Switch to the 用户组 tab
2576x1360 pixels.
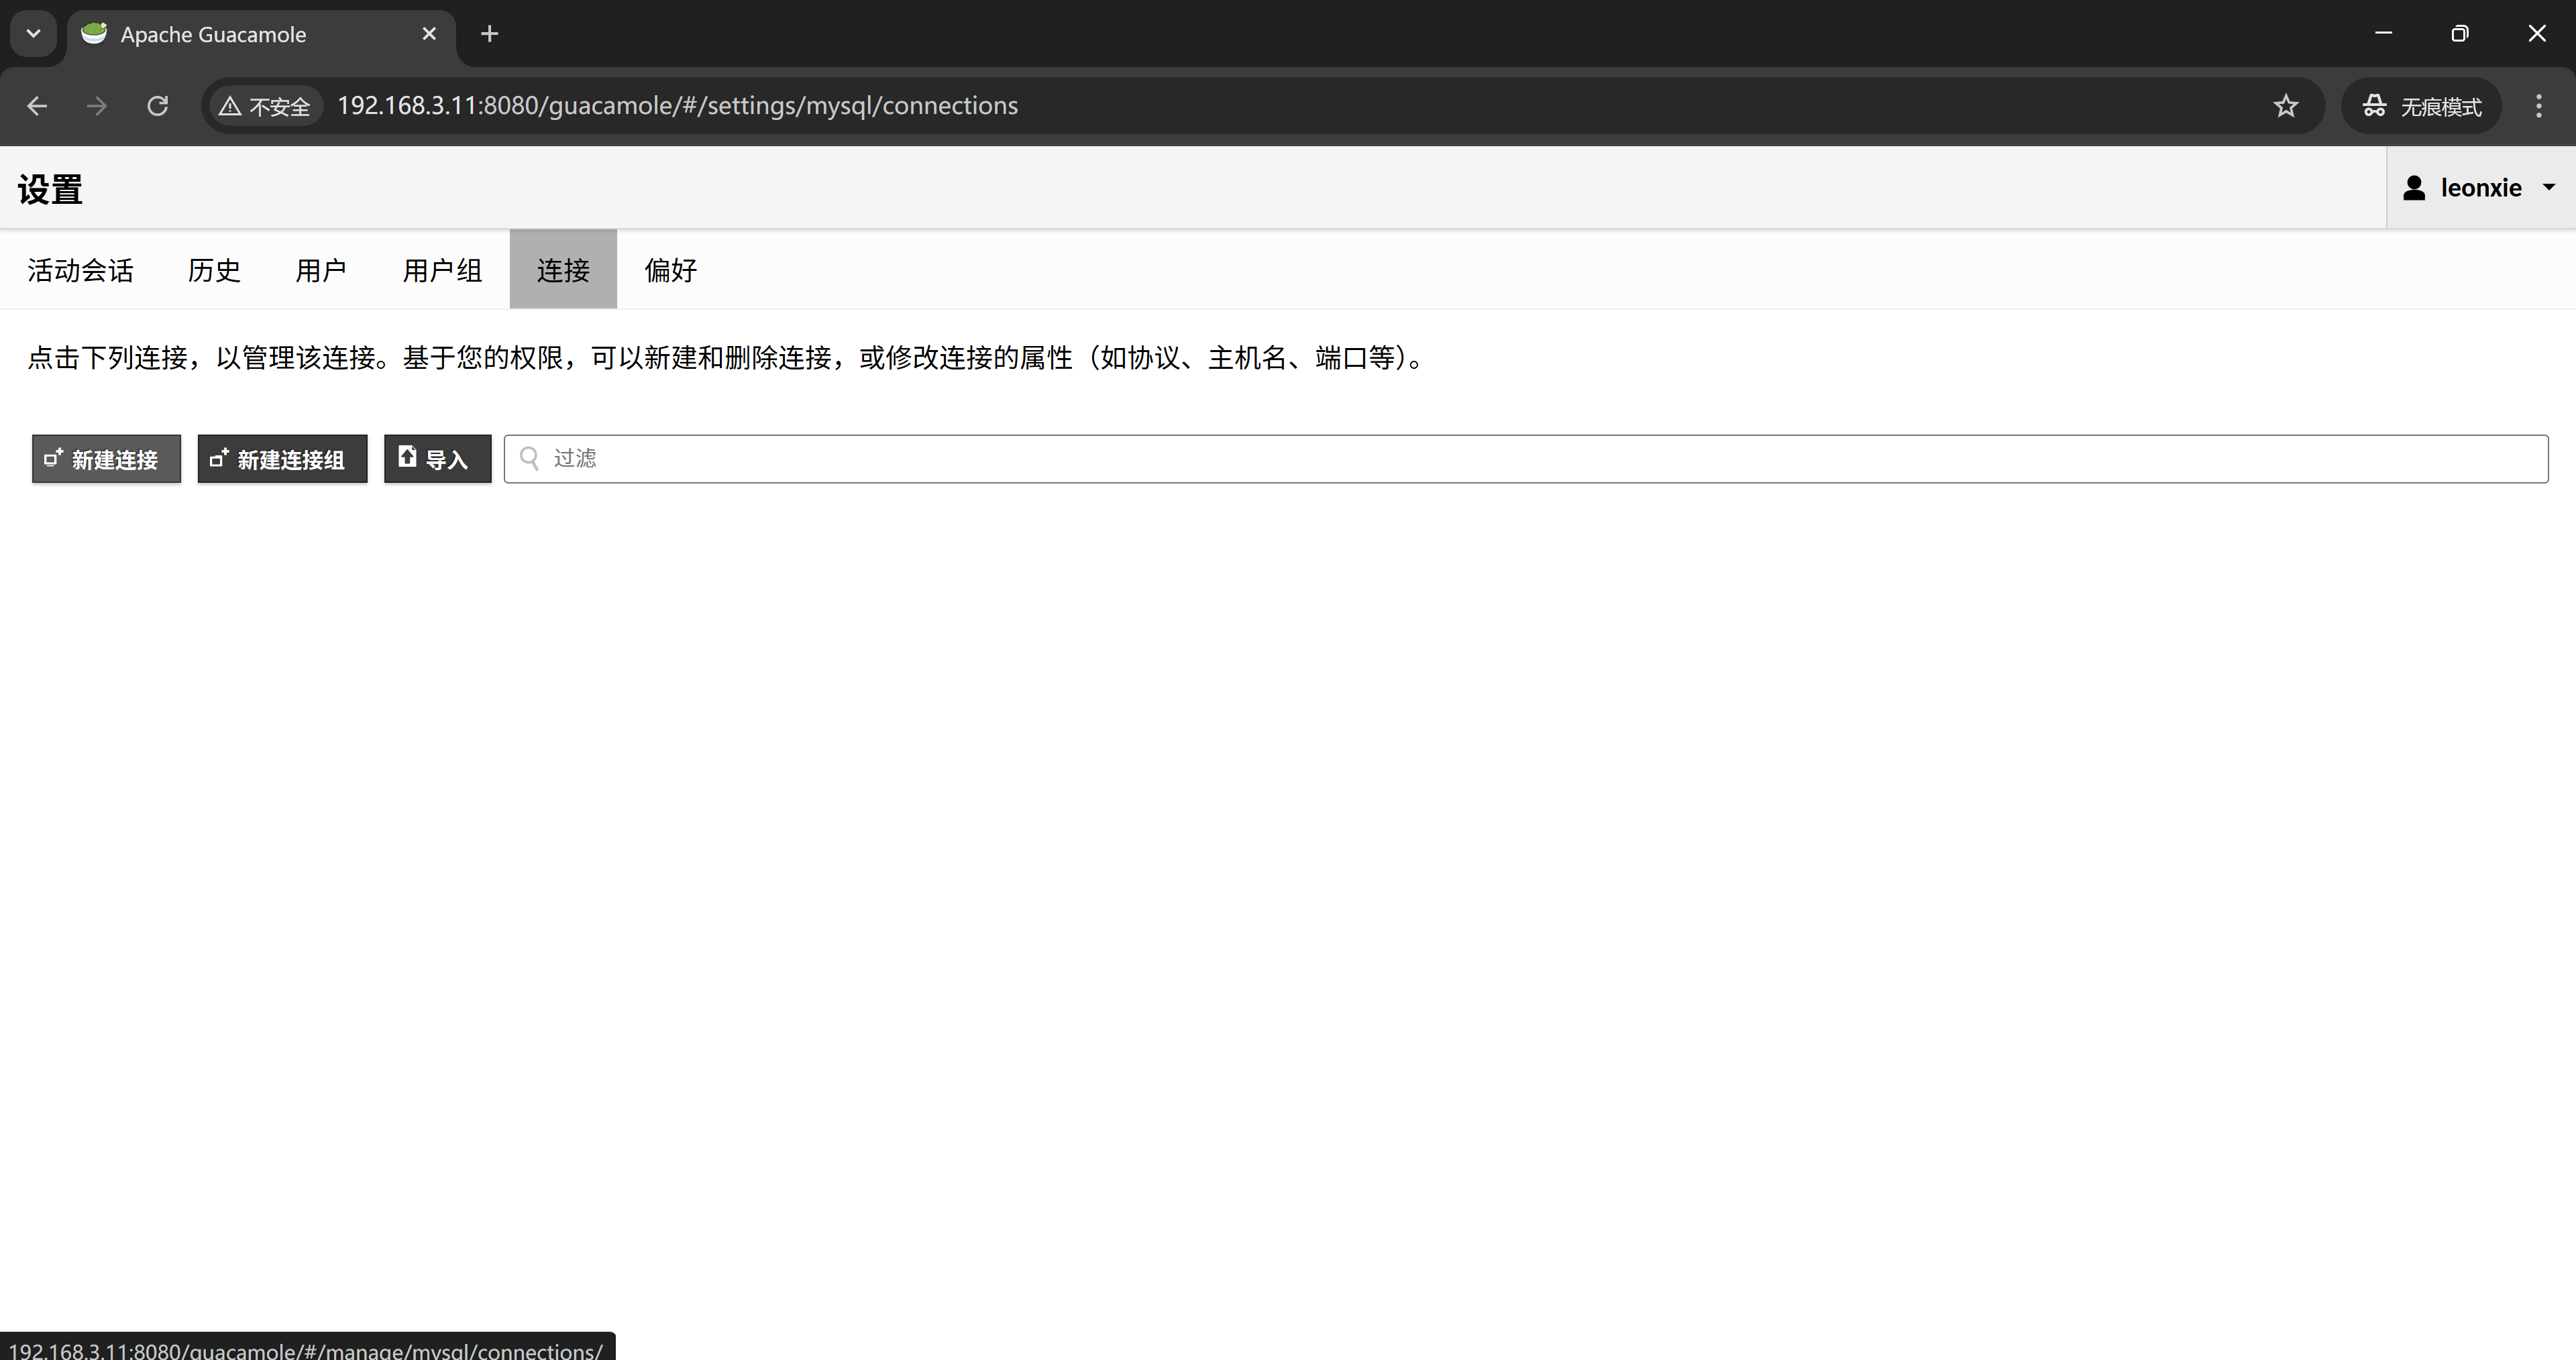tap(442, 270)
